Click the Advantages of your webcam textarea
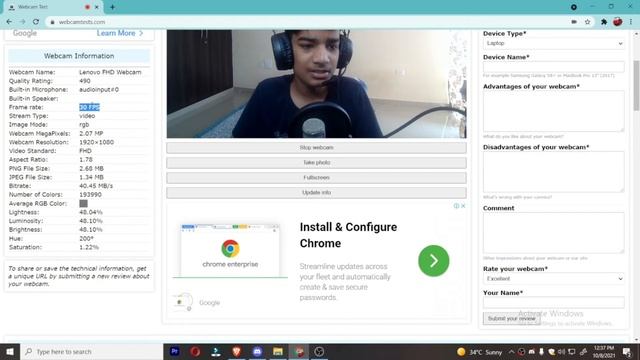 coord(553,111)
